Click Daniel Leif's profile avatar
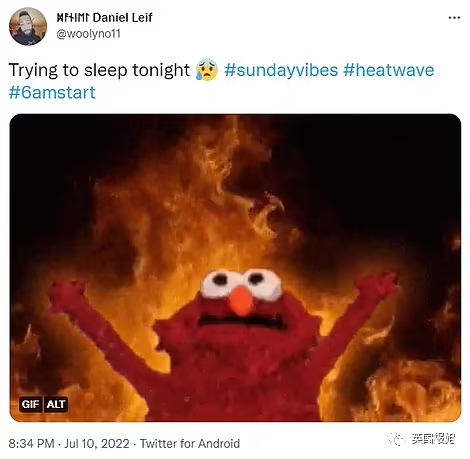 click(28, 26)
